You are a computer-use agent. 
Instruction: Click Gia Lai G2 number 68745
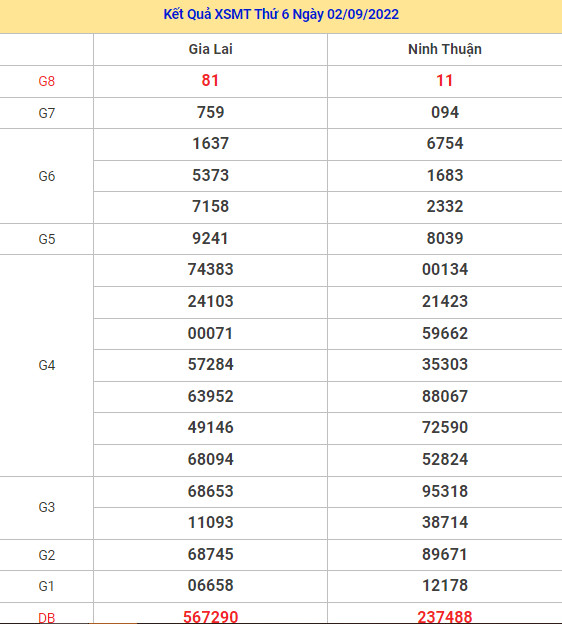coord(211,554)
